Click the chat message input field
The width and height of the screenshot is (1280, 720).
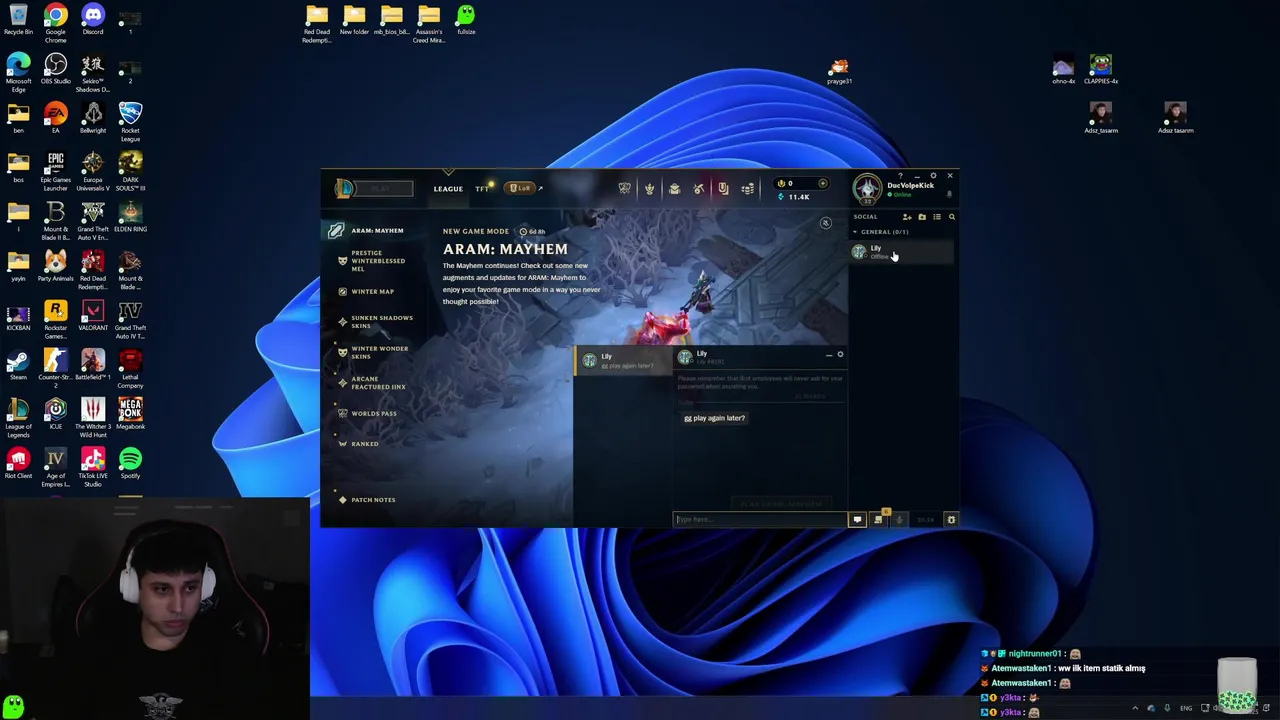(760, 519)
